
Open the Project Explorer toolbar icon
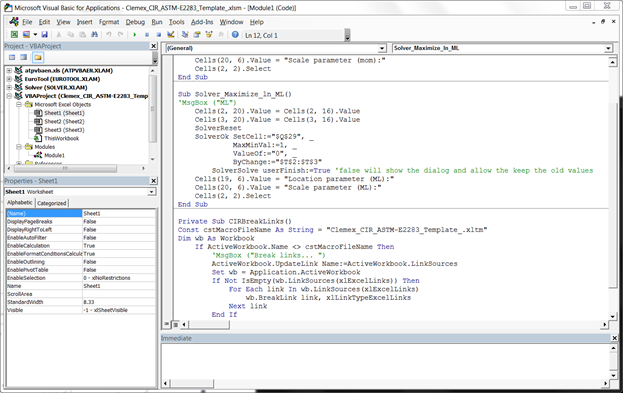(185, 35)
